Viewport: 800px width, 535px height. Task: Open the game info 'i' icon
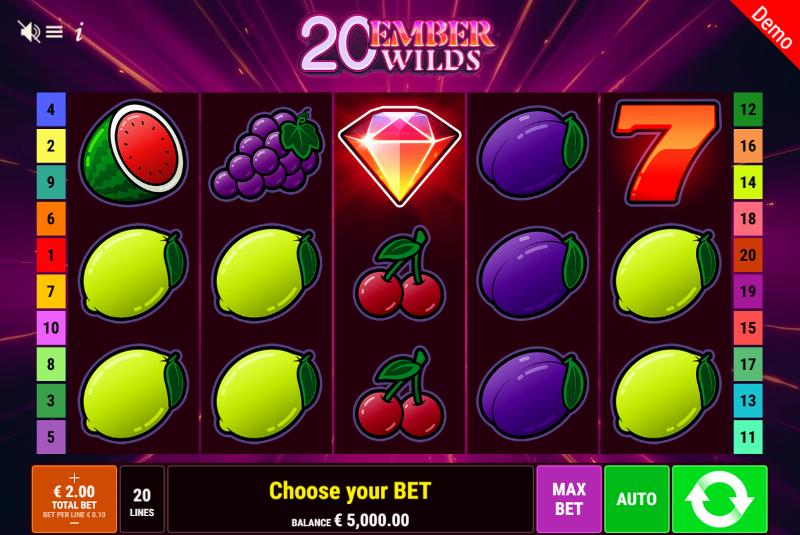(79, 32)
